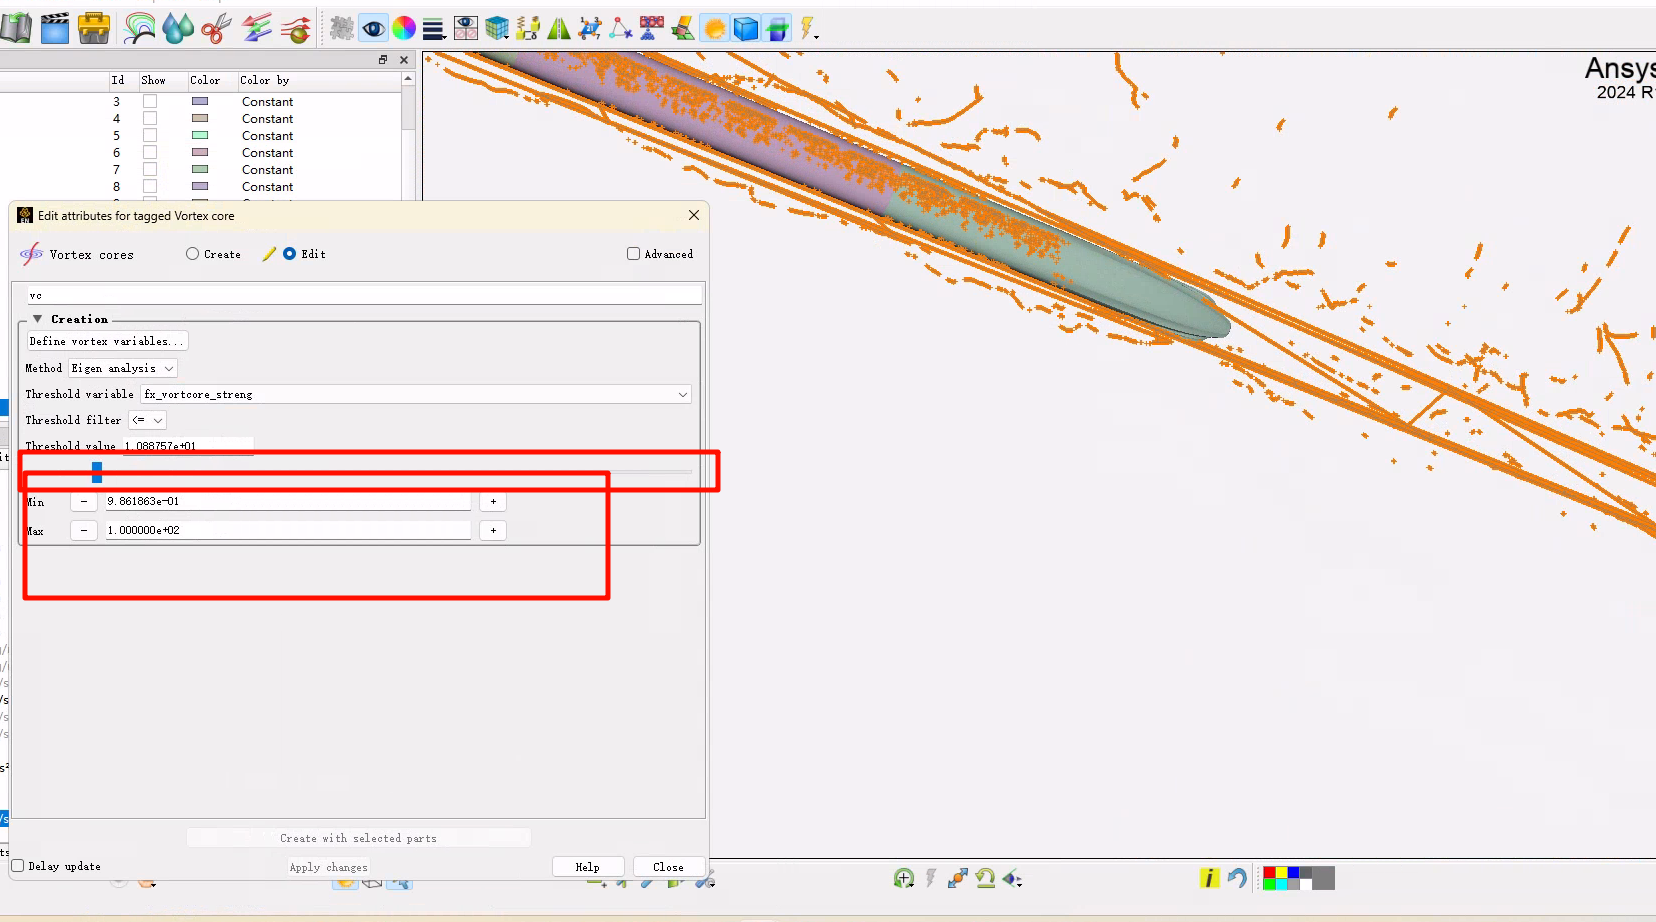Click the threshold value slider handle
Screen dimensions: 1656x922
97,471
